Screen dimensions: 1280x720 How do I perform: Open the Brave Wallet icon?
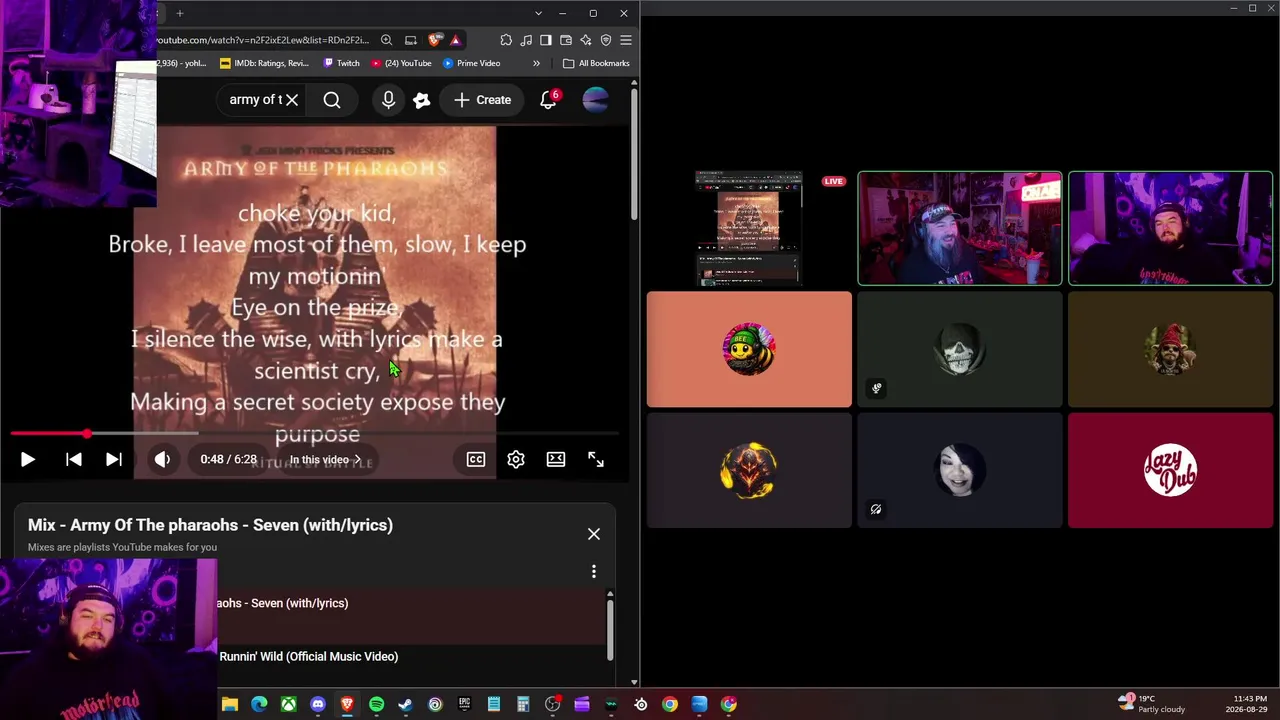coord(566,40)
